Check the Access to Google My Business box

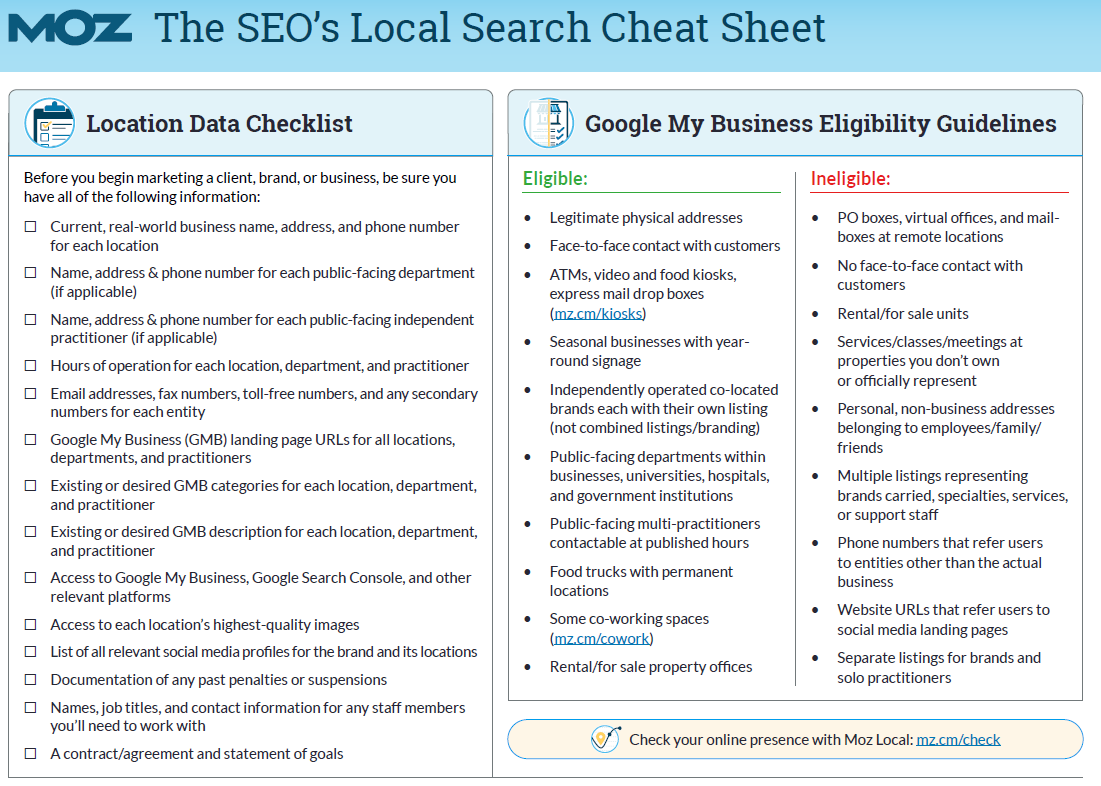tap(31, 577)
